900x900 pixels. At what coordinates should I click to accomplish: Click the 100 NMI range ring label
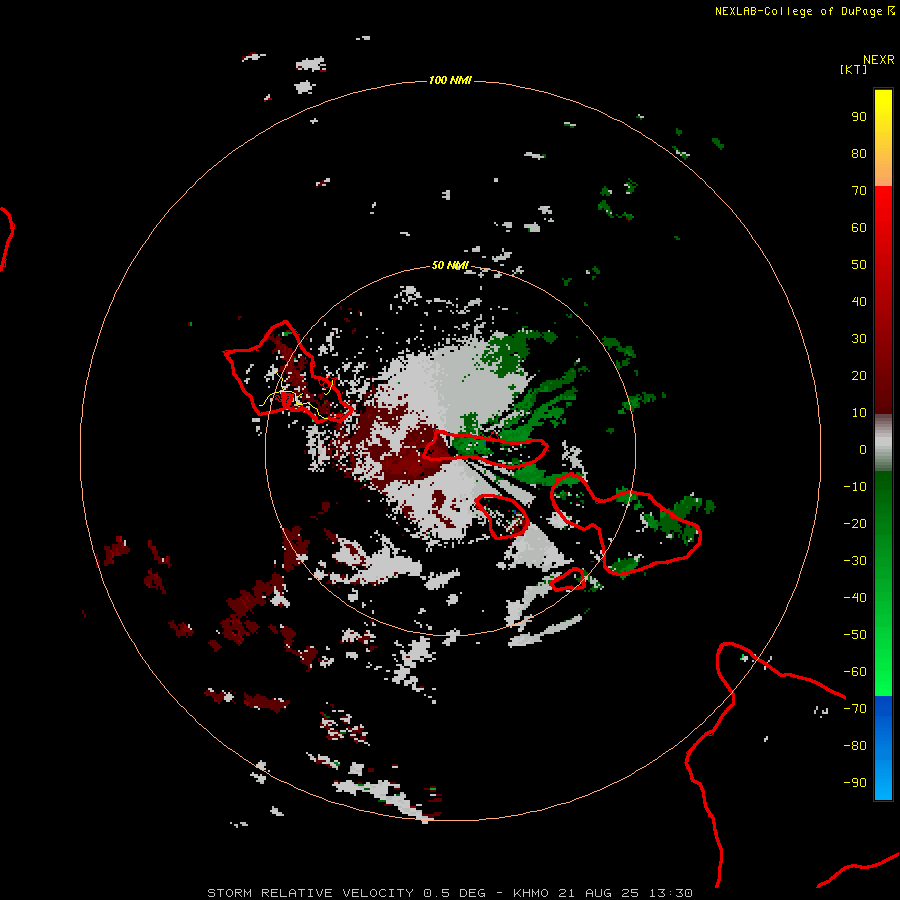450,80
